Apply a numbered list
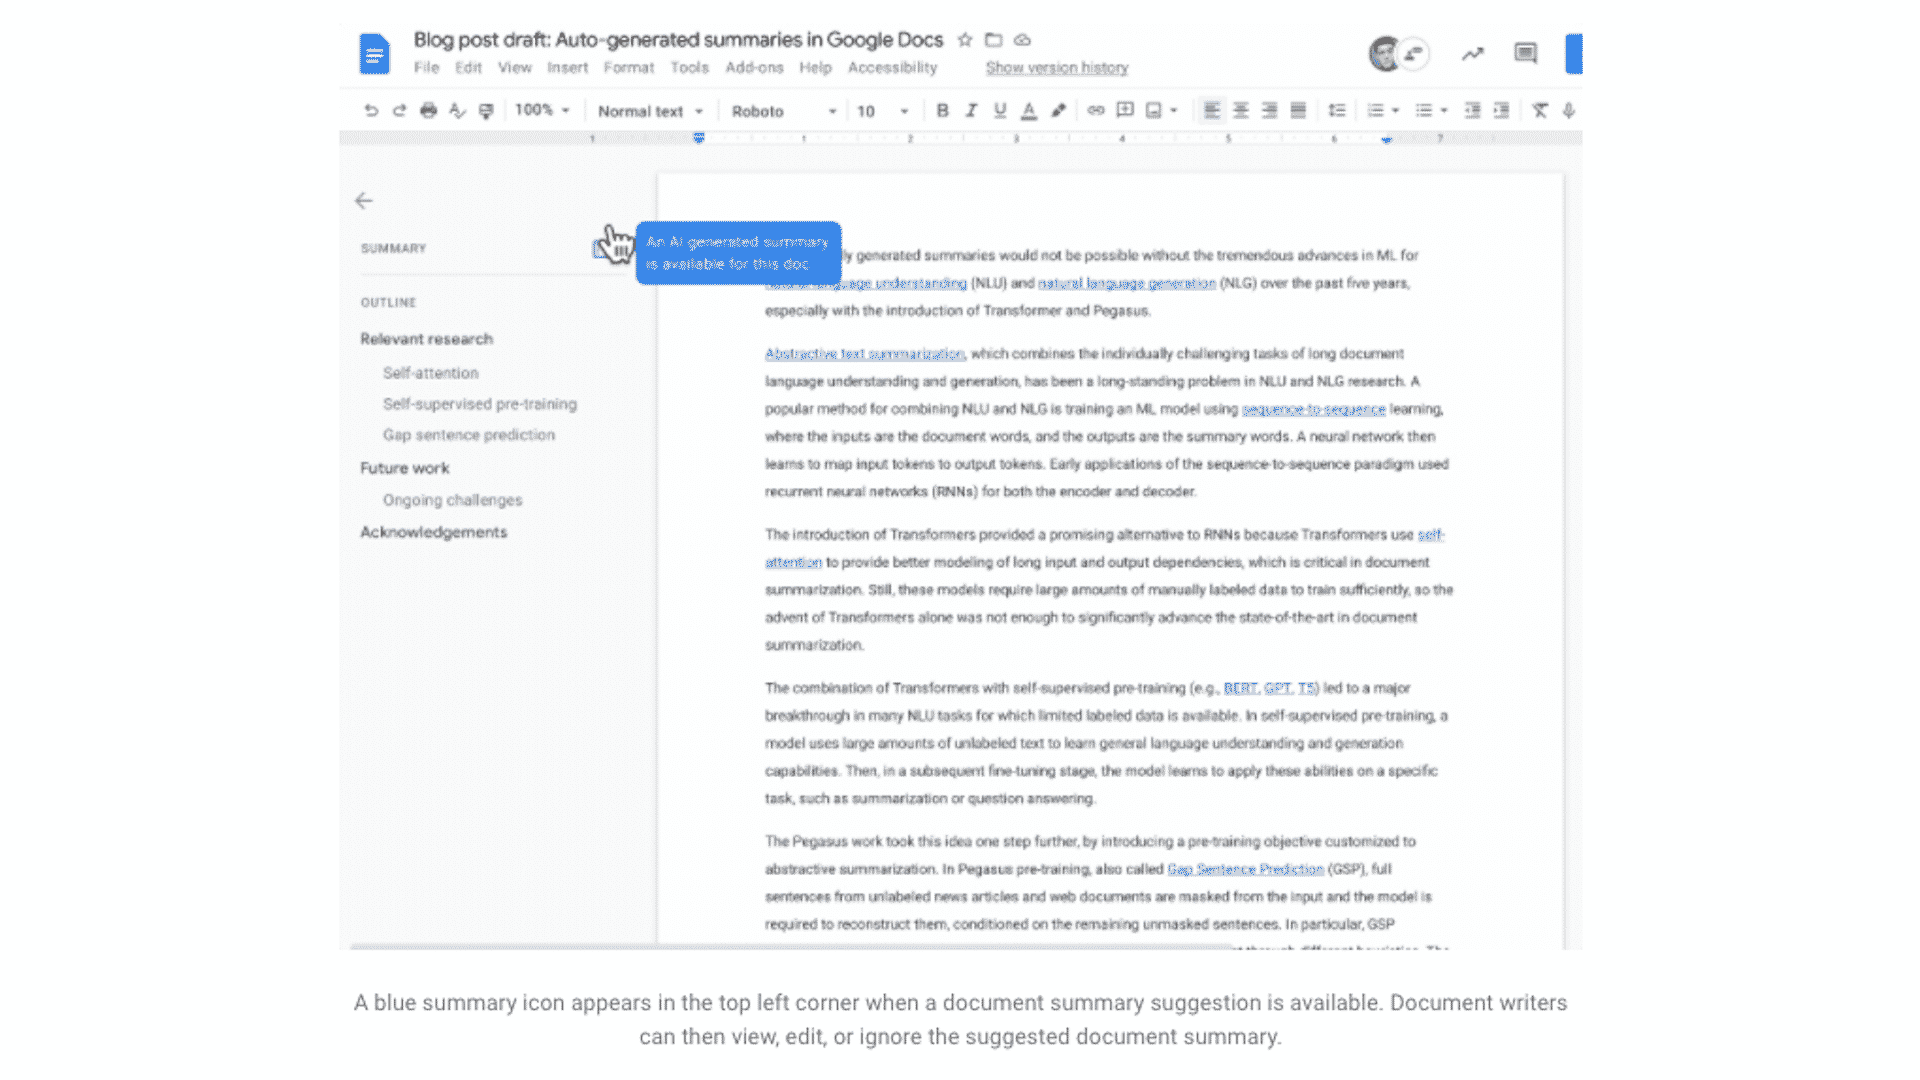This screenshot has width=1920, height=1080. click(x=1376, y=111)
